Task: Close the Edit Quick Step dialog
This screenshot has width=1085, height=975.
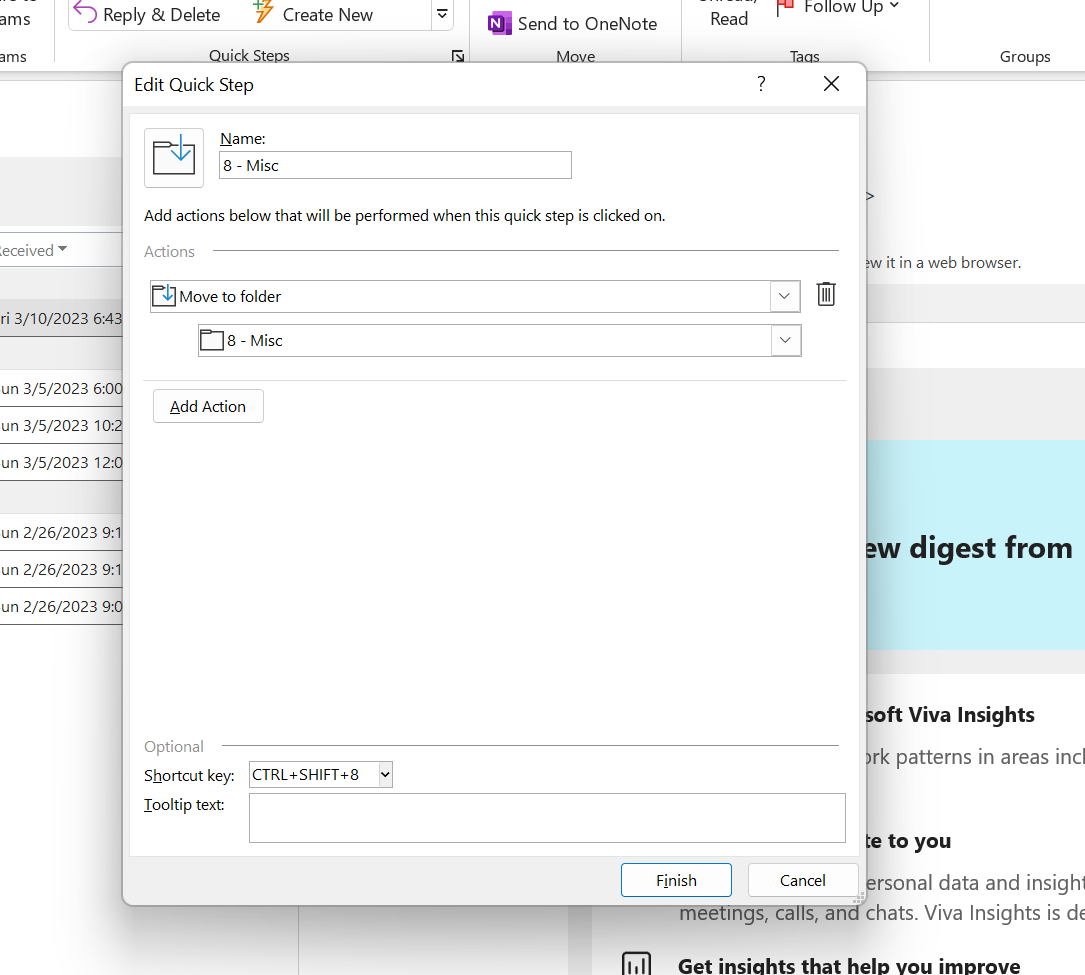Action: pos(832,84)
